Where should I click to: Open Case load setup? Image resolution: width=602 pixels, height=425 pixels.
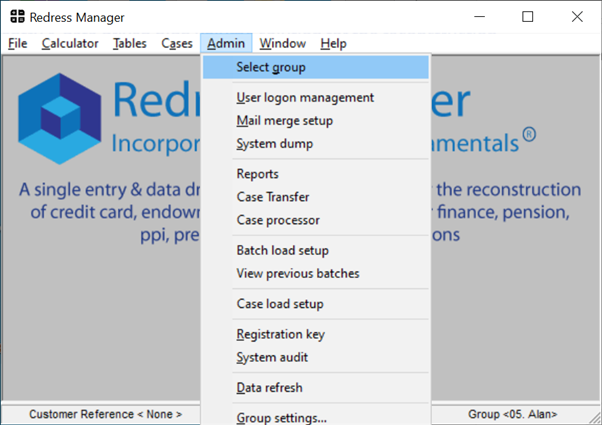pyautogui.click(x=316, y=304)
